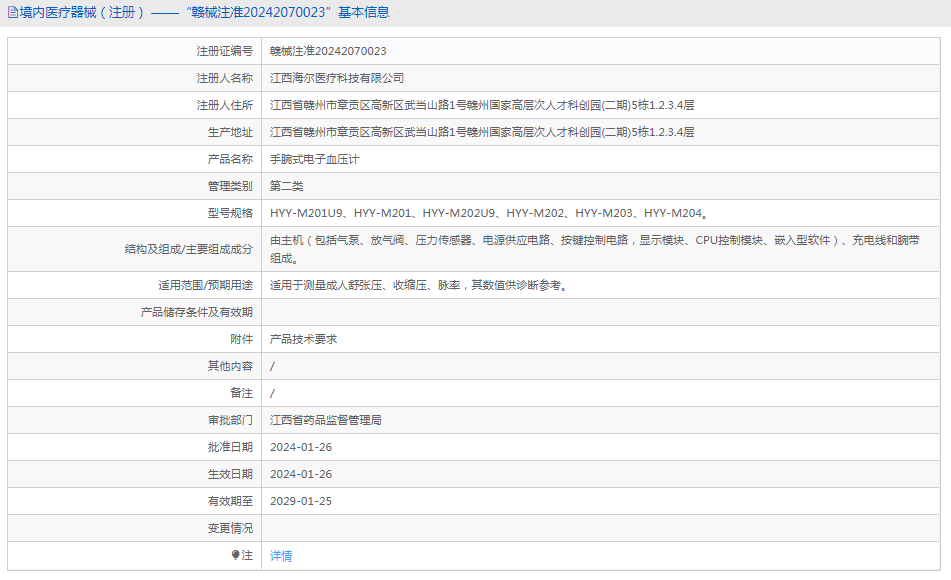
Task: Click the page title 境内医疗器械（注册）基本信息
Action: click(204, 12)
